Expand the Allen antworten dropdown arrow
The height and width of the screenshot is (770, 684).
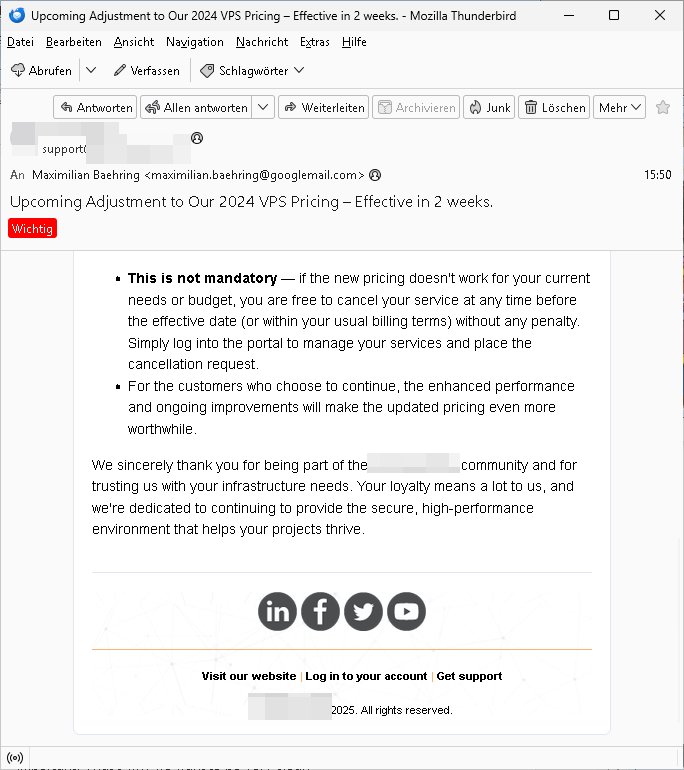[263, 108]
